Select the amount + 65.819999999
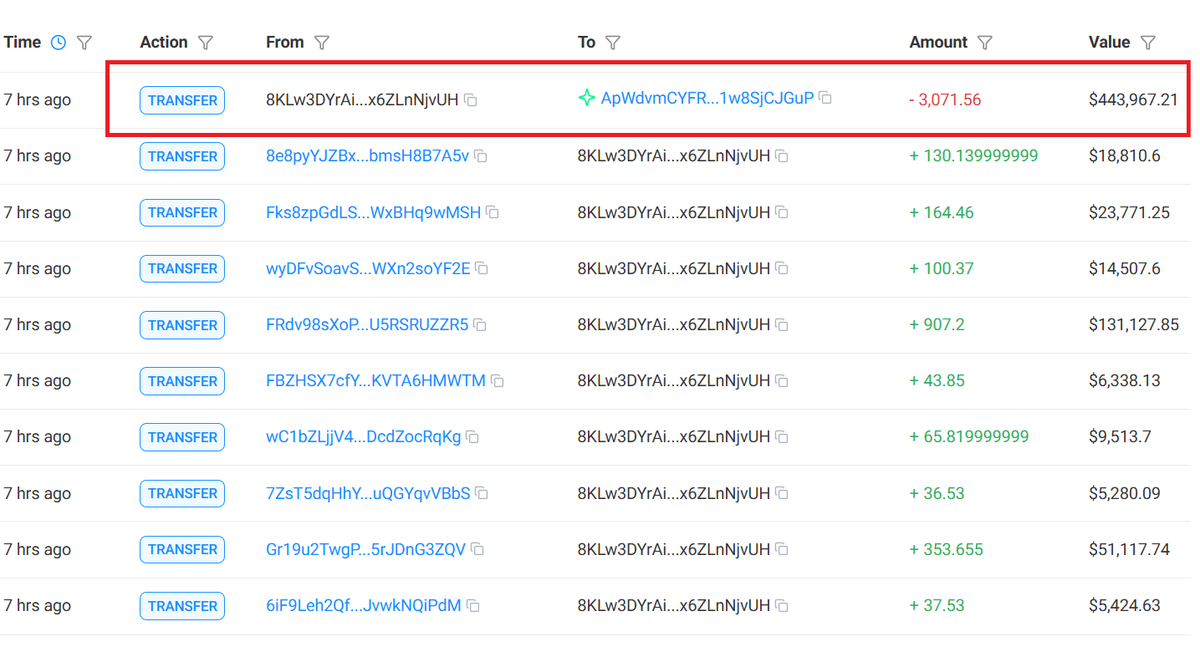This screenshot has width=1200, height=647. 969,437
